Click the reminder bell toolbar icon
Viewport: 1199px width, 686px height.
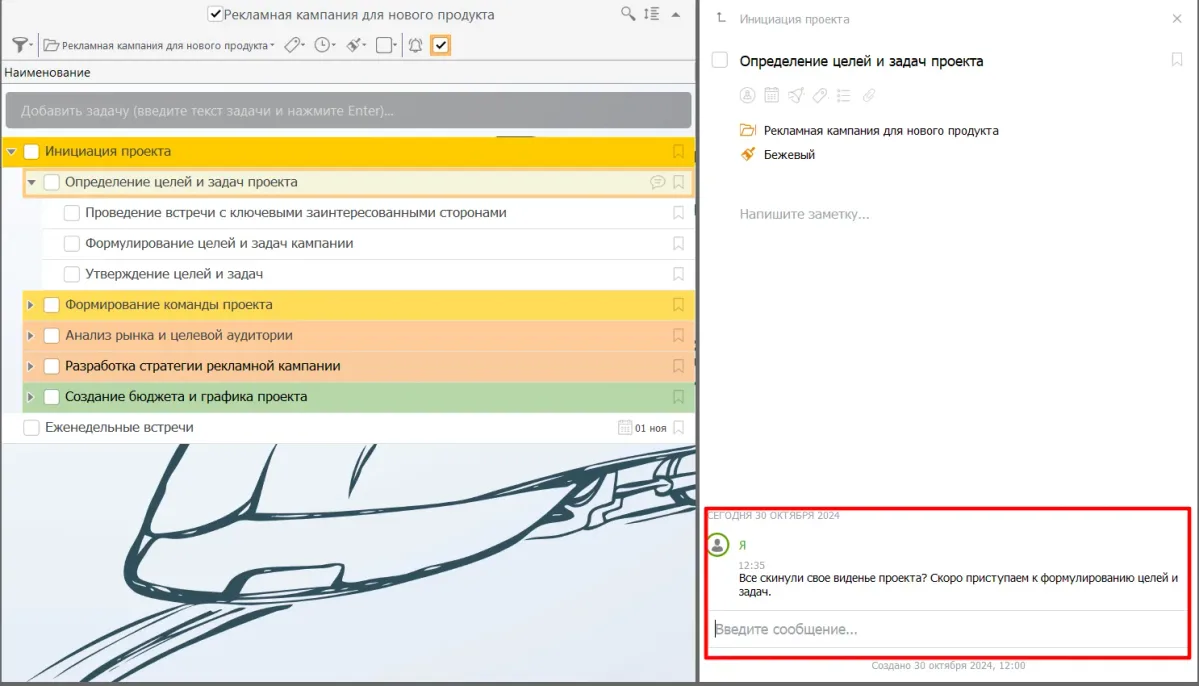415,45
